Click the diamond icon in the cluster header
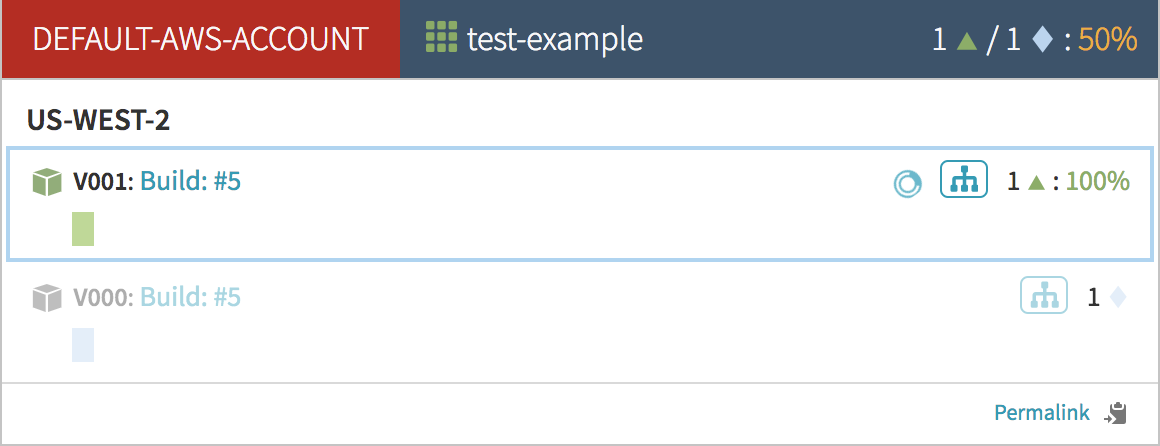1160x446 pixels. pyautogui.click(x=1042, y=40)
